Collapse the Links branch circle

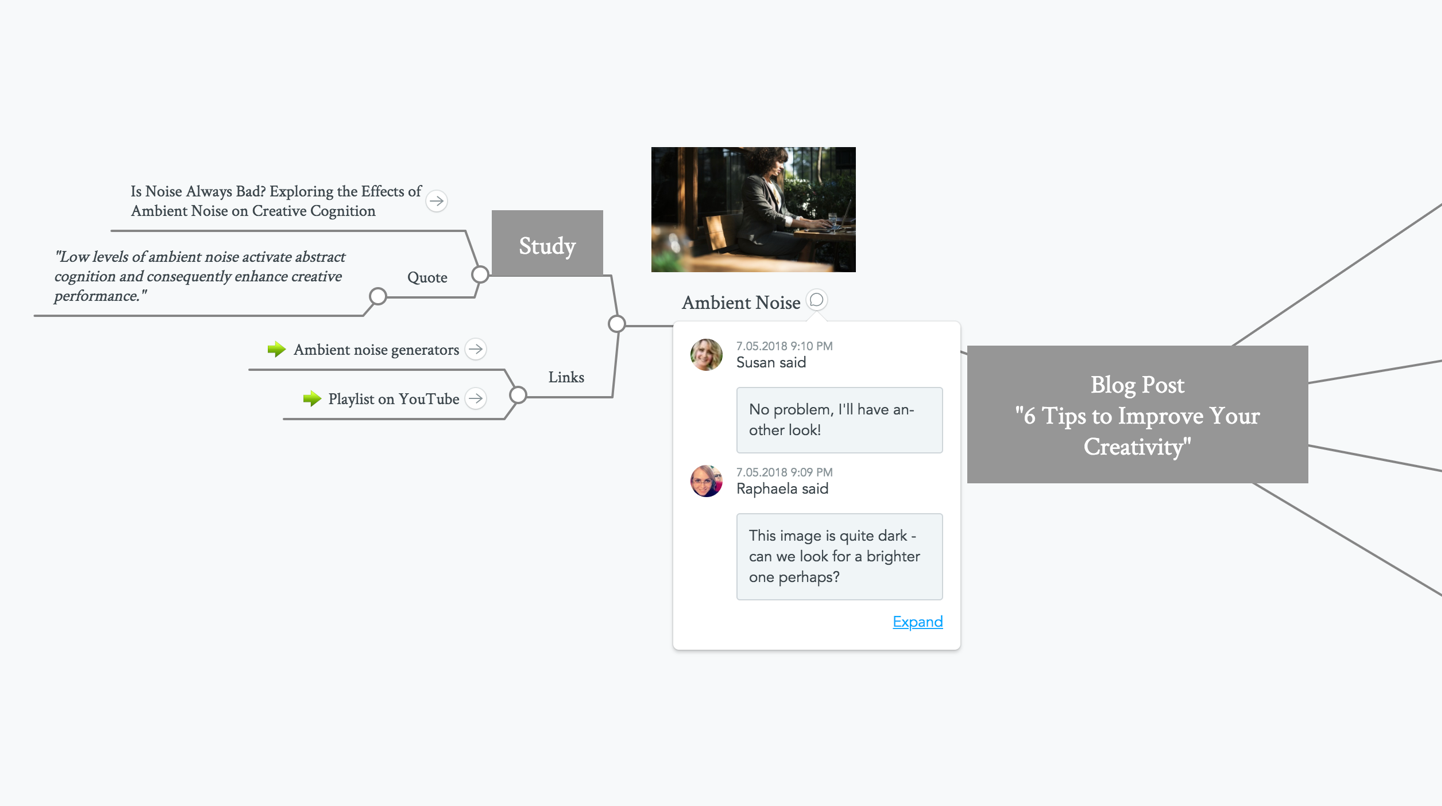click(518, 395)
